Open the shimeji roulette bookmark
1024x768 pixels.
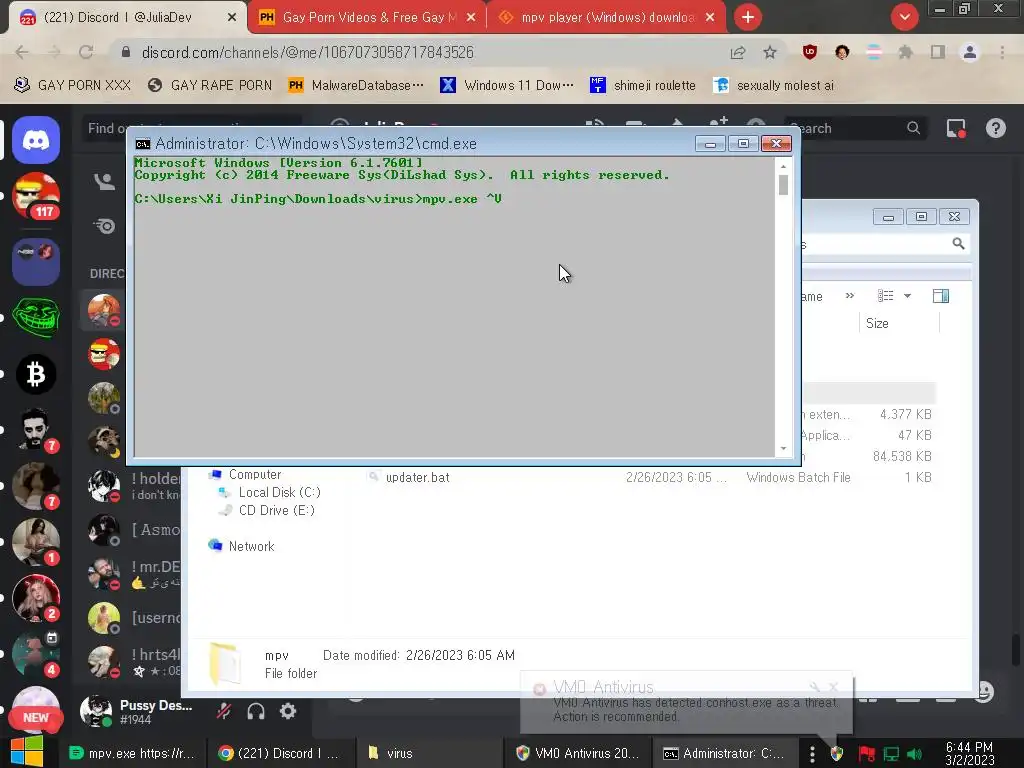[x=643, y=86]
